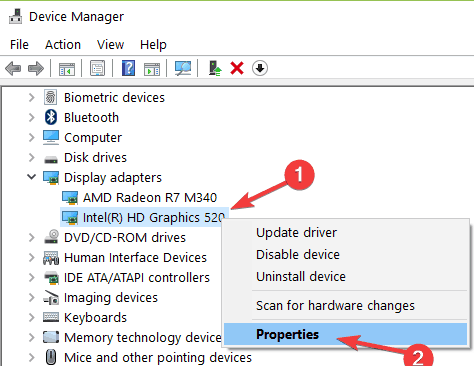Expand the IDE ATA/ATAPI controllers node

(x=32, y=277)
